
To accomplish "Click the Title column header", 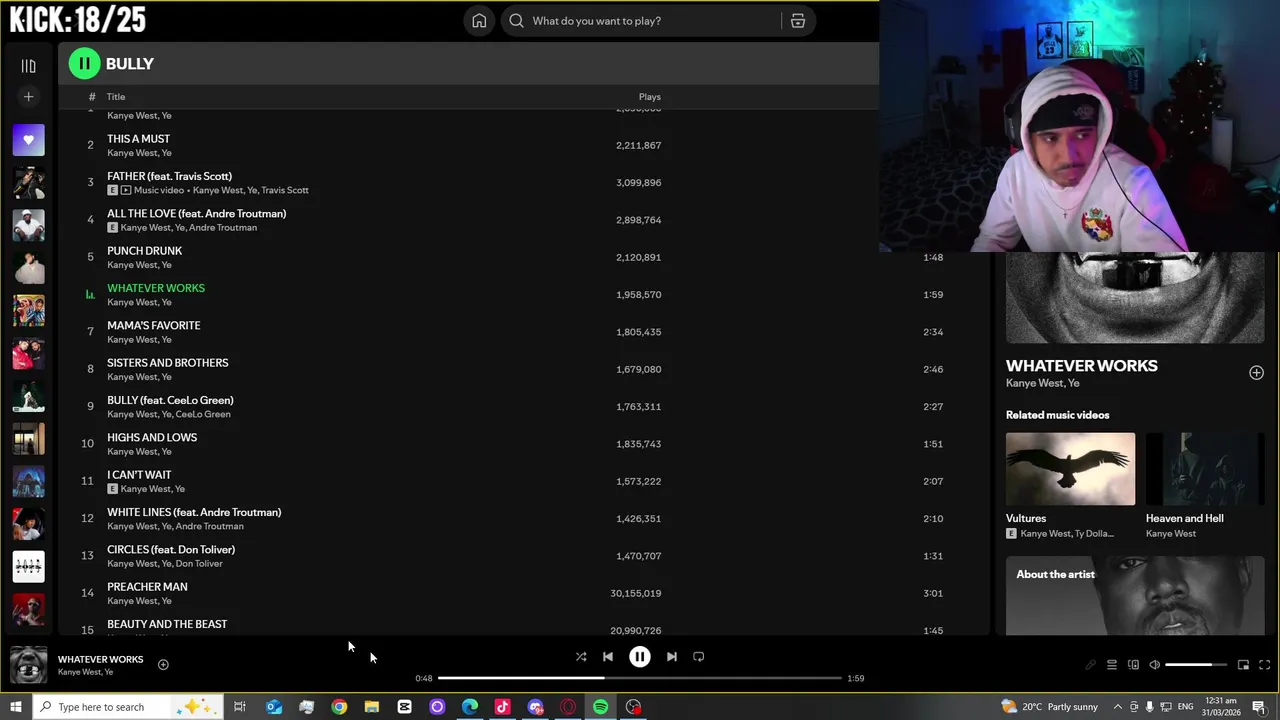I will point(116,97).
